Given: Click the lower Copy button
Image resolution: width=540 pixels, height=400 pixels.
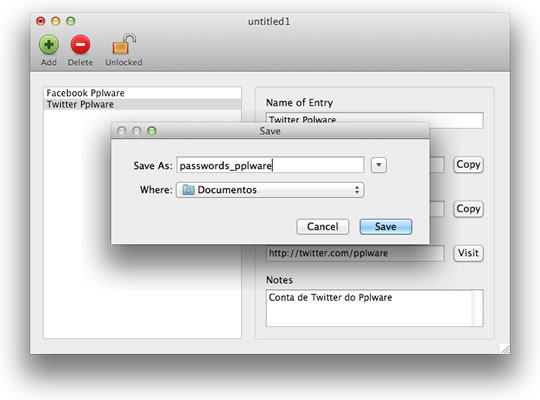Looking at the screenshot, I should click(468, 209).
